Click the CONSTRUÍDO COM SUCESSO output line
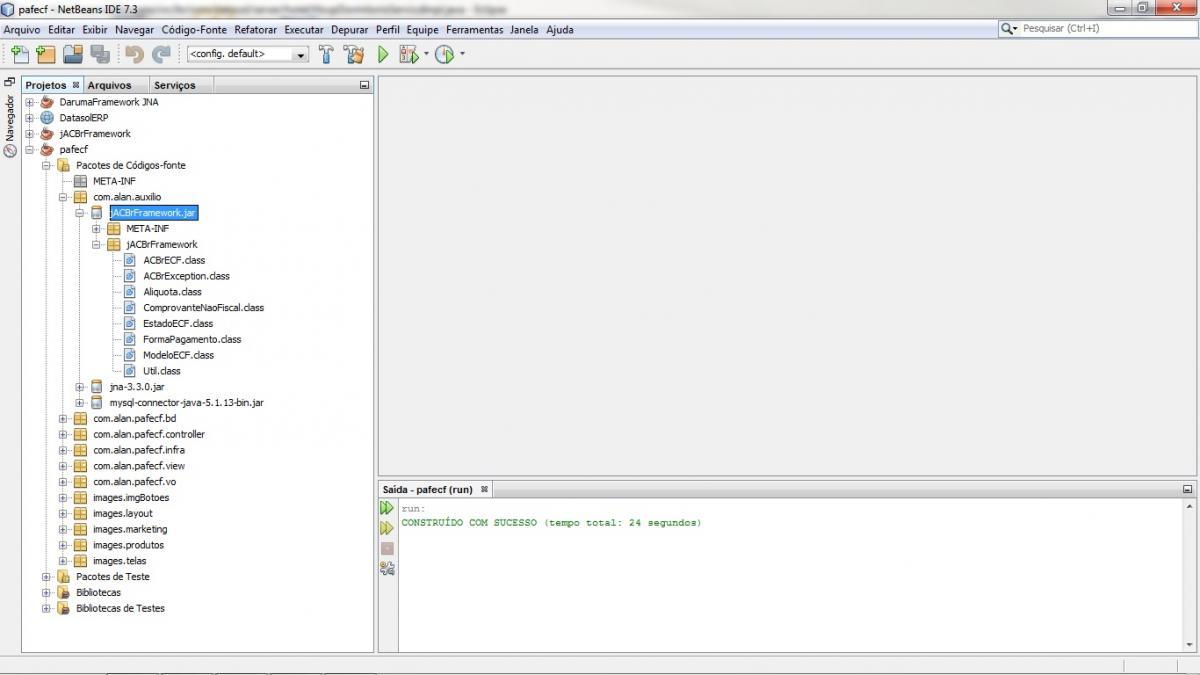Screen dimensions: 1200x675 [x=551, y=523]
